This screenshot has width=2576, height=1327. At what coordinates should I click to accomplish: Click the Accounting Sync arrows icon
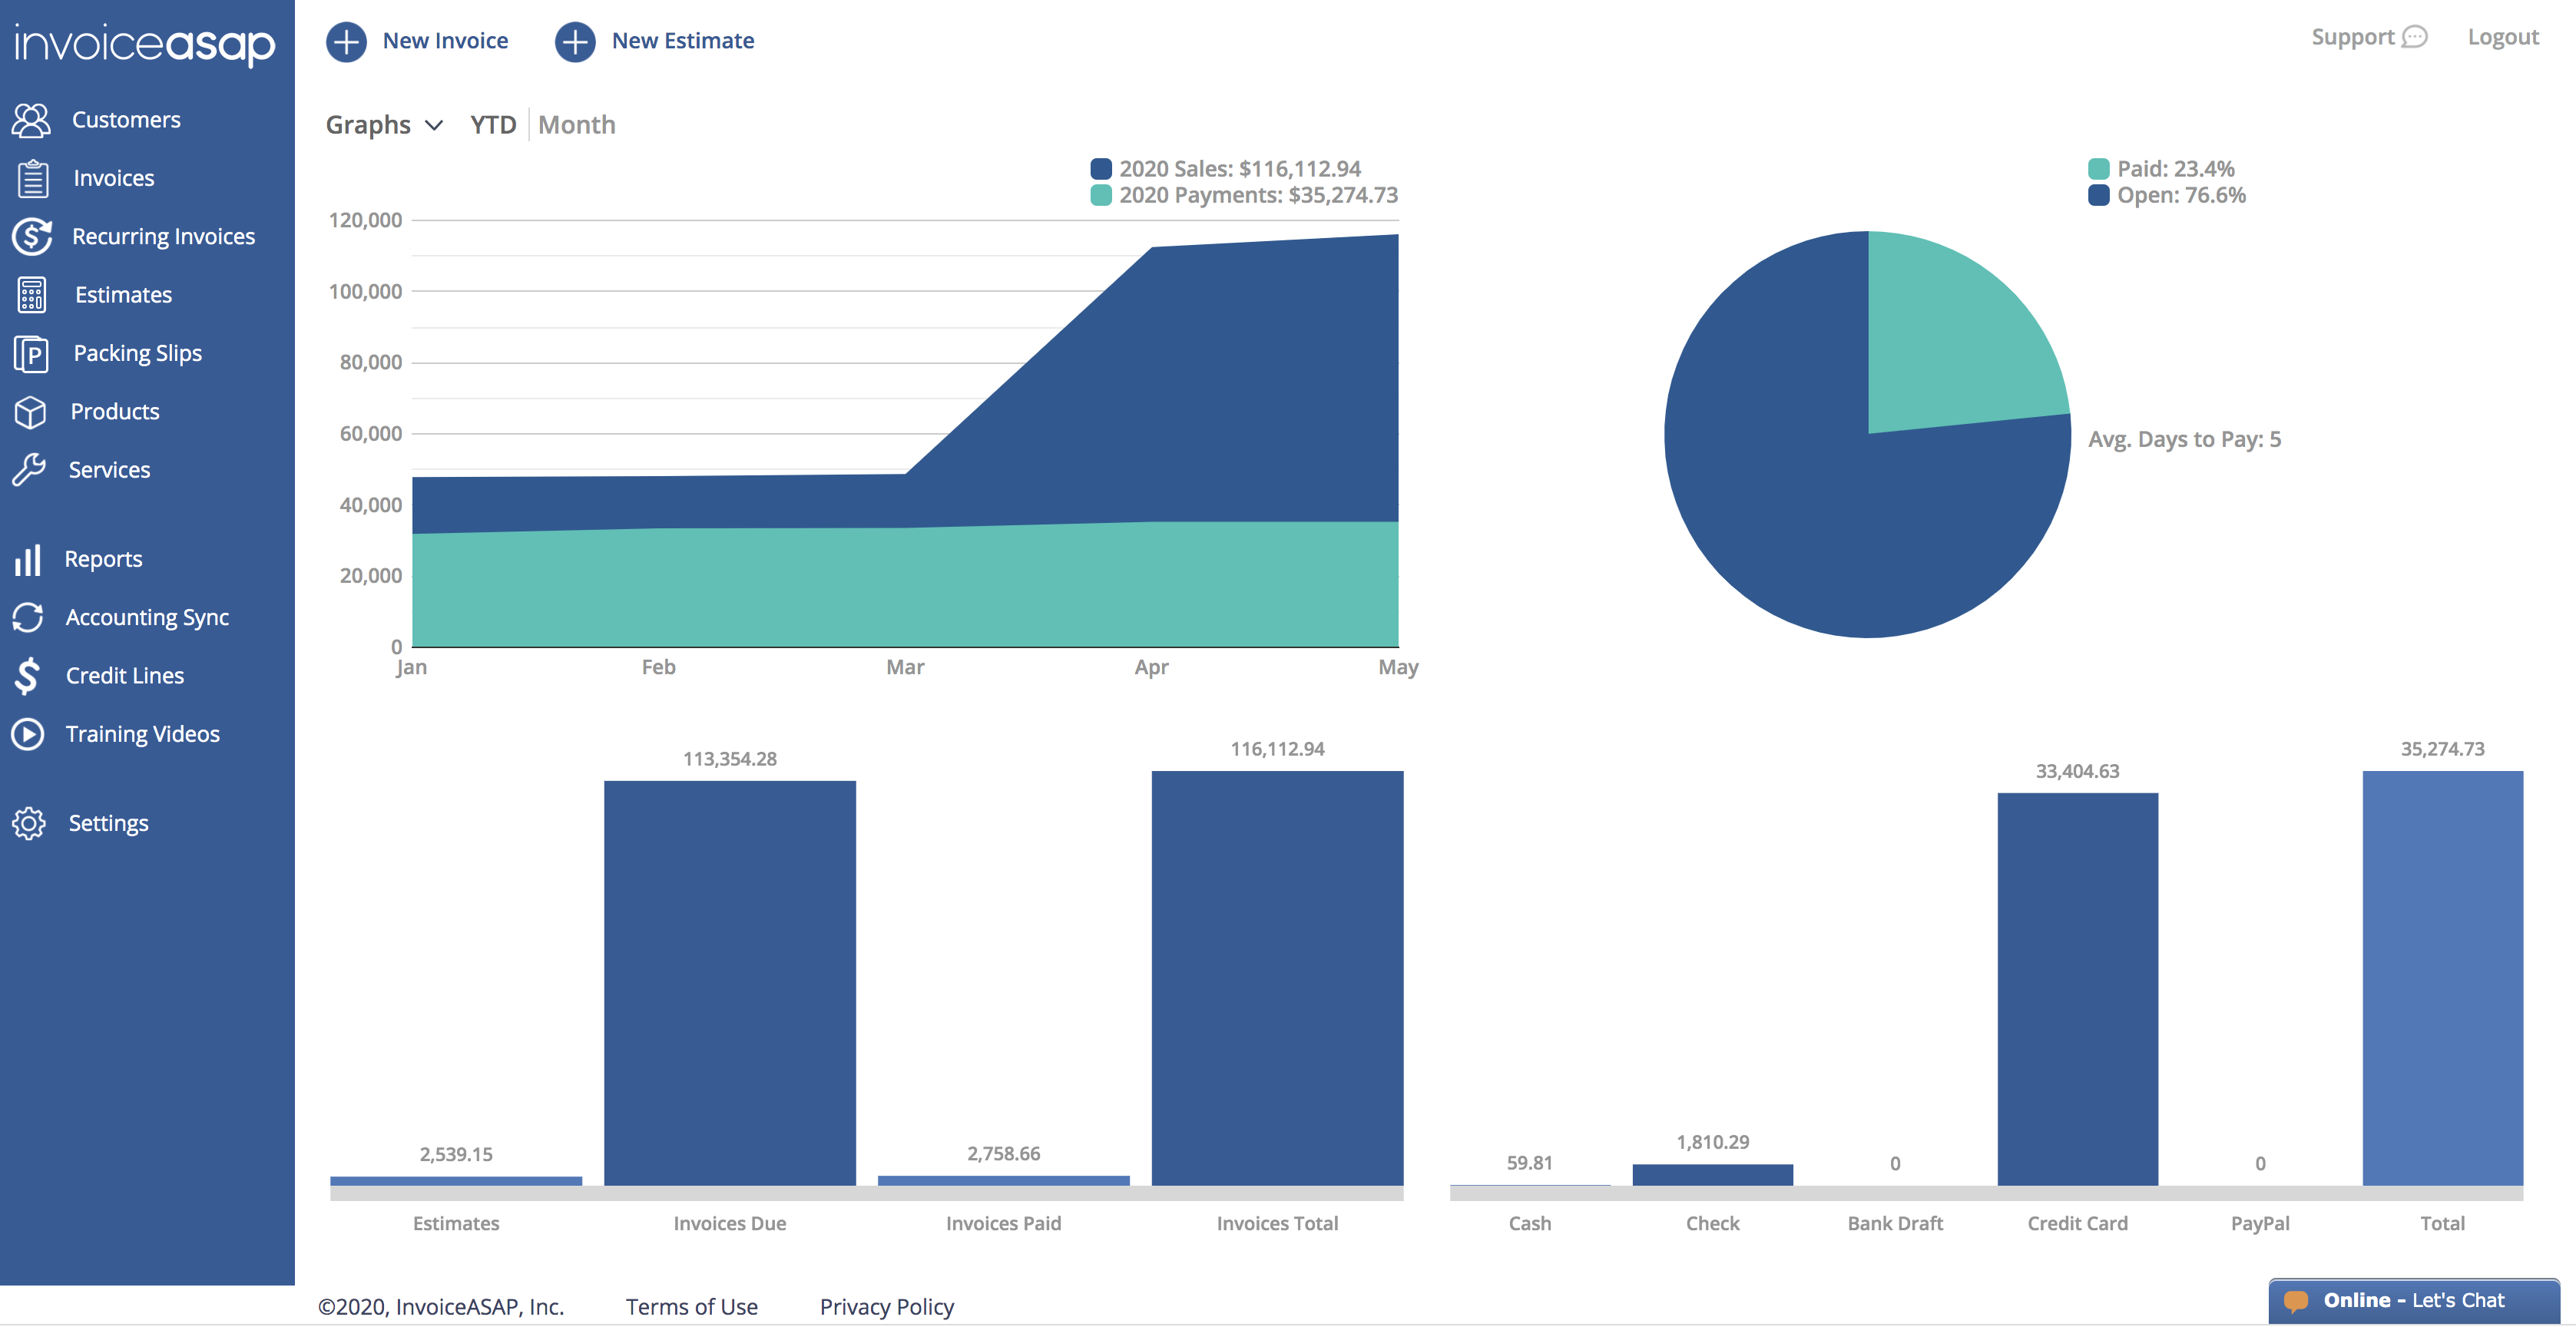click(x=28, y=617)
